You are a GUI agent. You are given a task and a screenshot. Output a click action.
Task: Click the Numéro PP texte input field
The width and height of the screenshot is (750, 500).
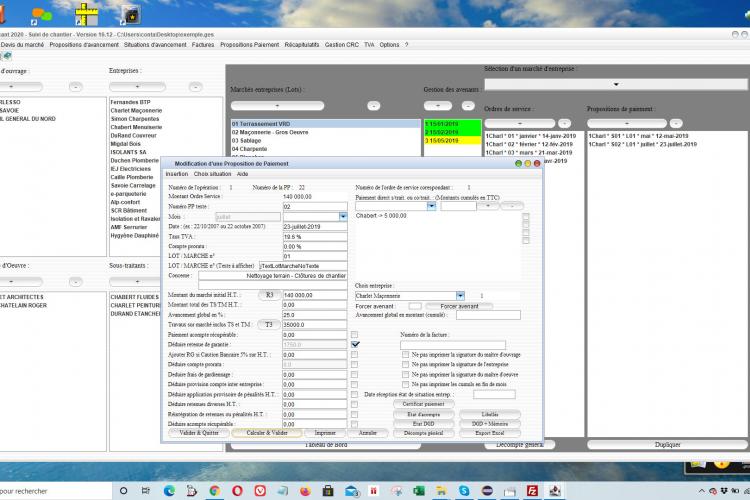click(x=315, y=207)
